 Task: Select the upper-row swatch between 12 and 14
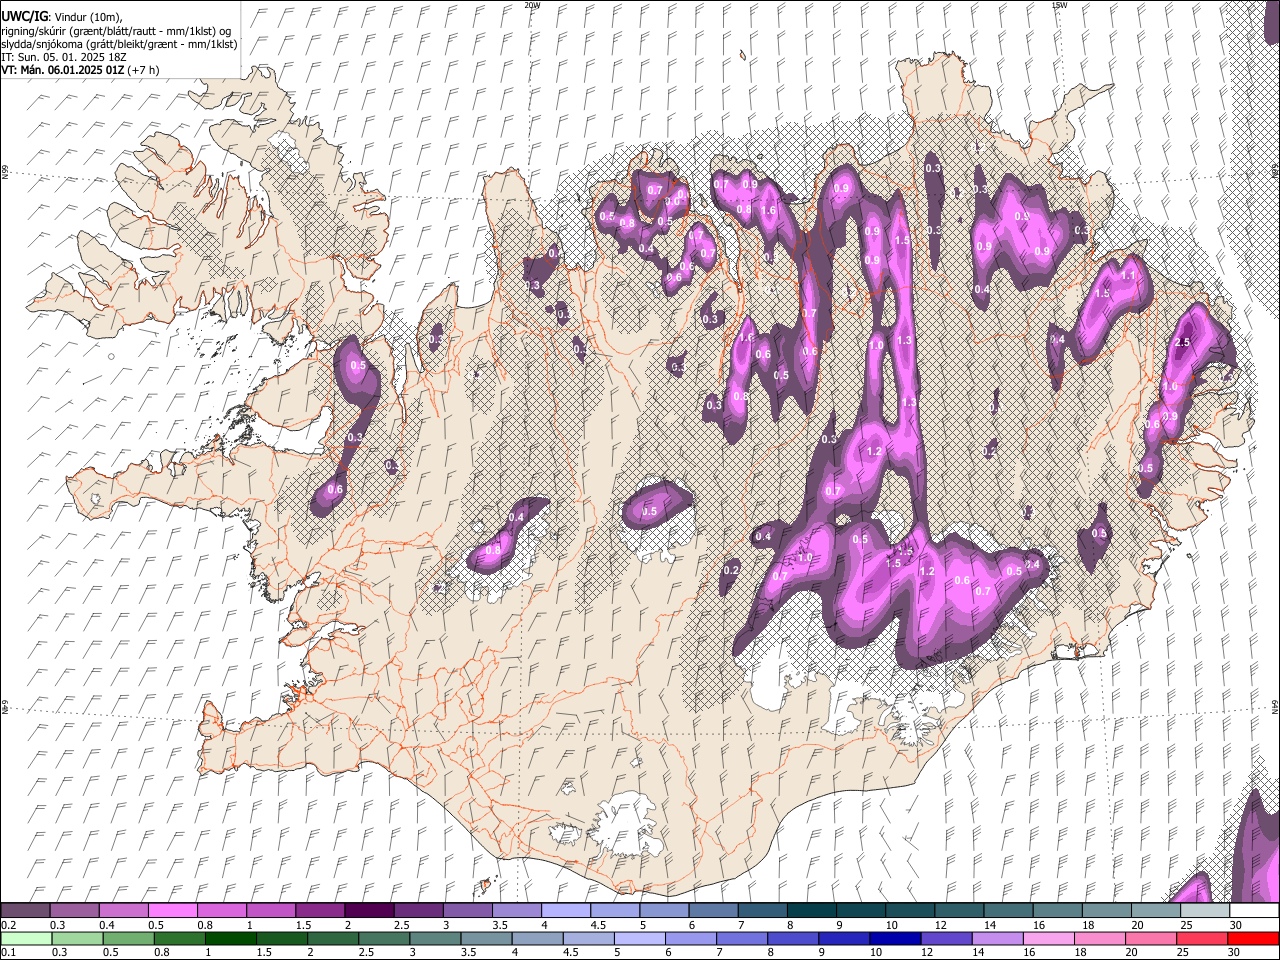pos(959,910)
